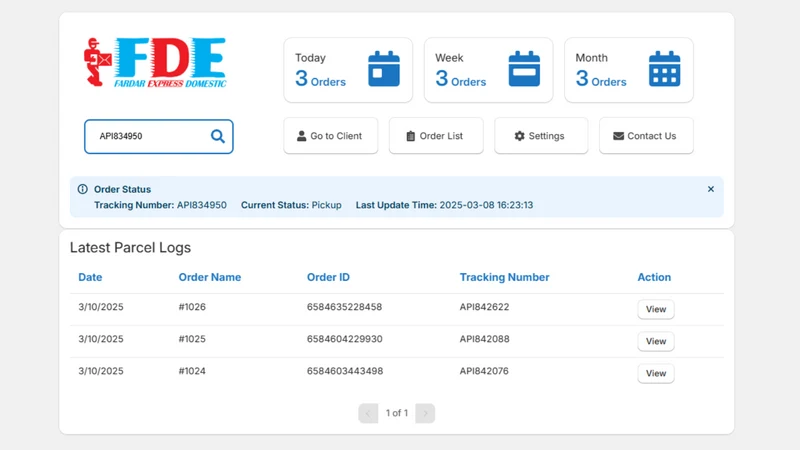The image size is (800, 450).
Task: Click the order name #1026
Action: click(x=192, y=307)
